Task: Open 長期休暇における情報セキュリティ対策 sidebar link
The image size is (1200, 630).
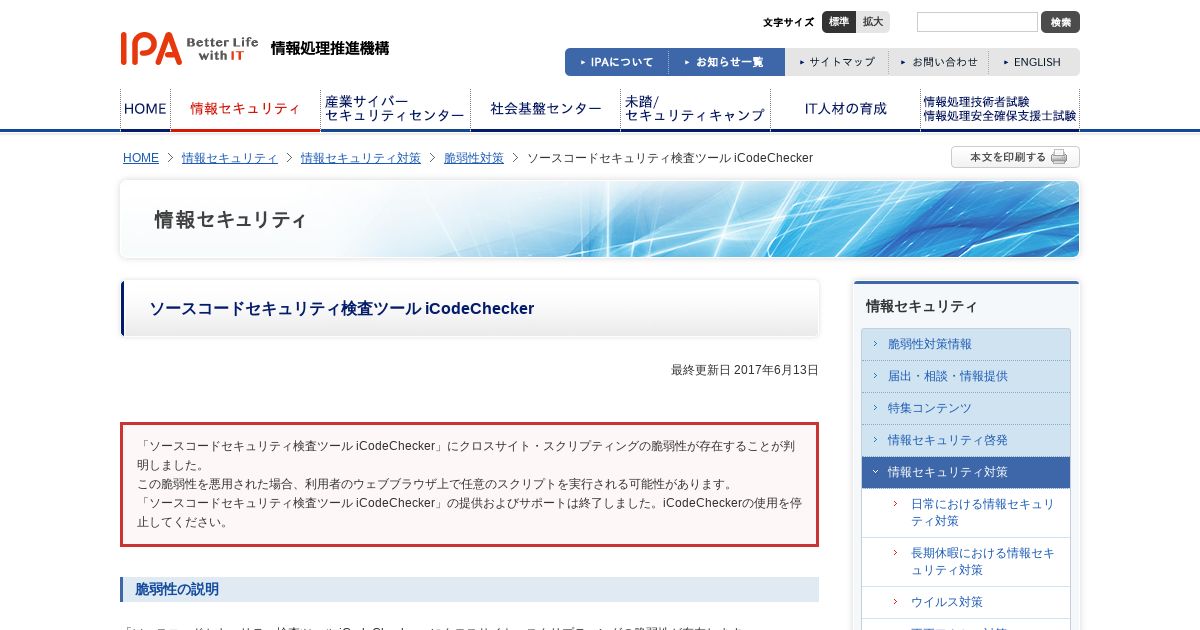Action: tap(966, 562)
